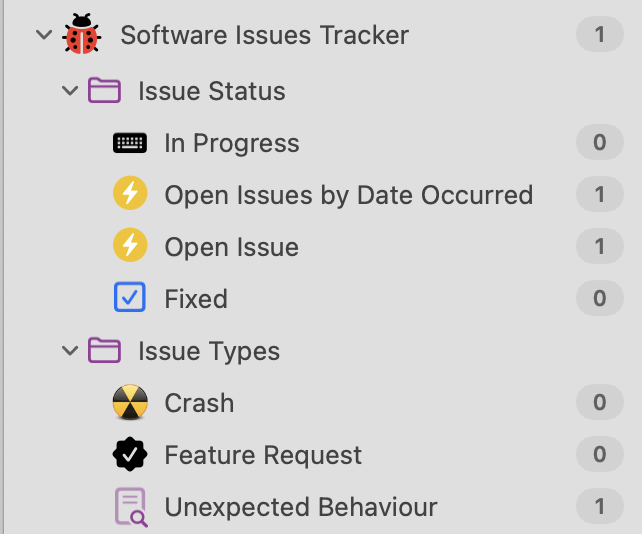This screenshot has width=642, height=534.
Task: Click lightning icon beside Open Issues by Date Occurred
Action: (x=130, y=194)
